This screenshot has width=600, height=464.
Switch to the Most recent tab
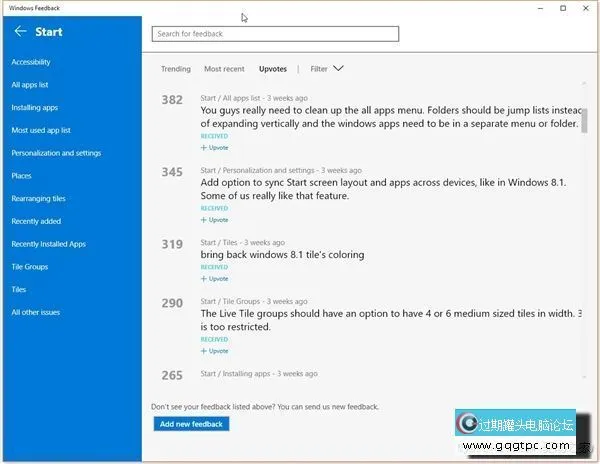pyautogui.click(x=224, y=69)
